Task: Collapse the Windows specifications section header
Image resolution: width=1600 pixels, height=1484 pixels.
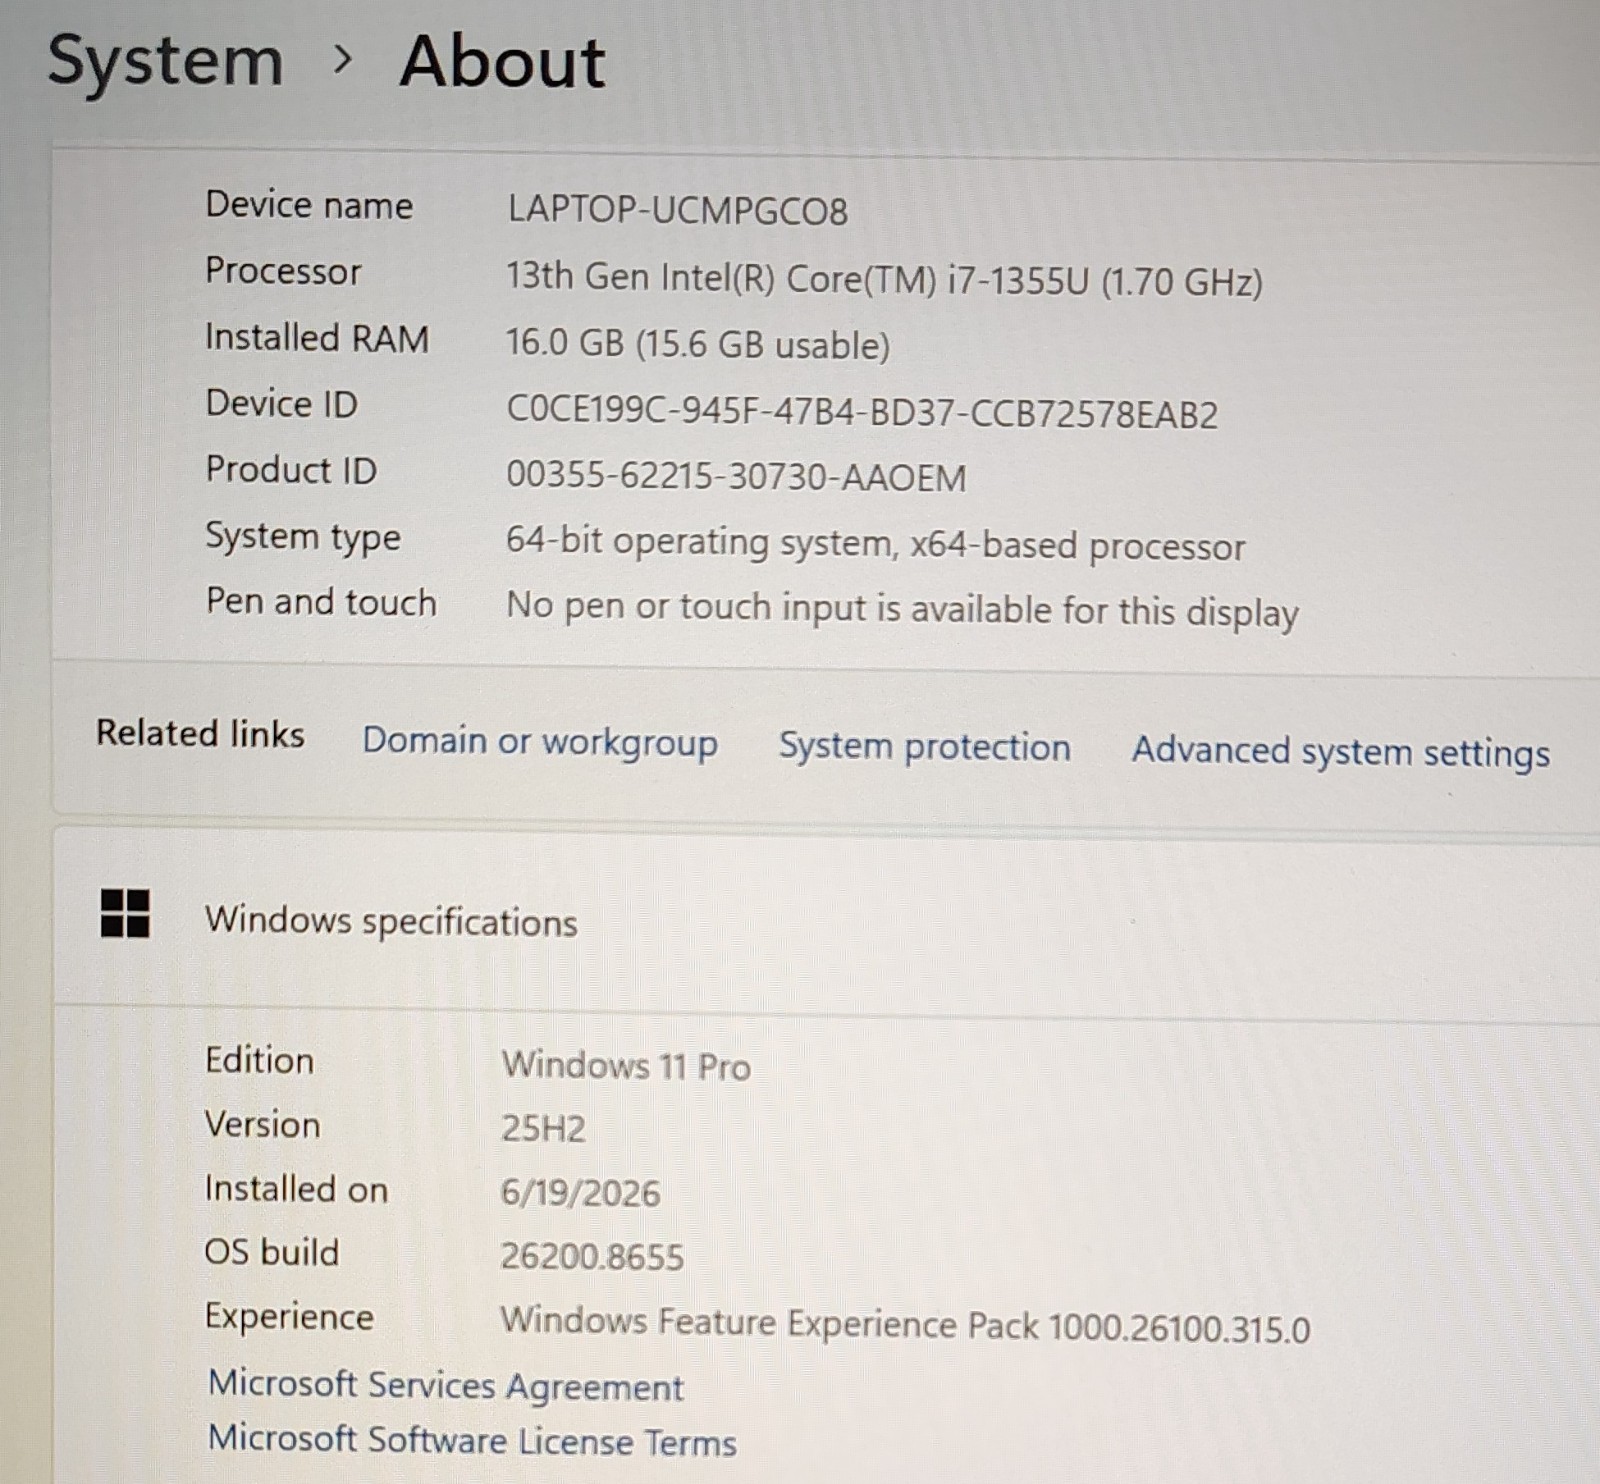Action: [x=826, y=919]
